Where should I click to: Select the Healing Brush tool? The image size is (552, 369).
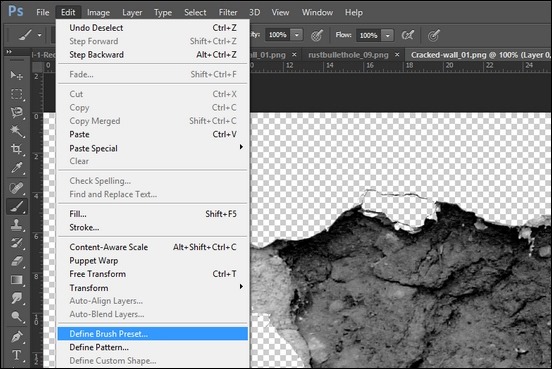click(16, 188)
